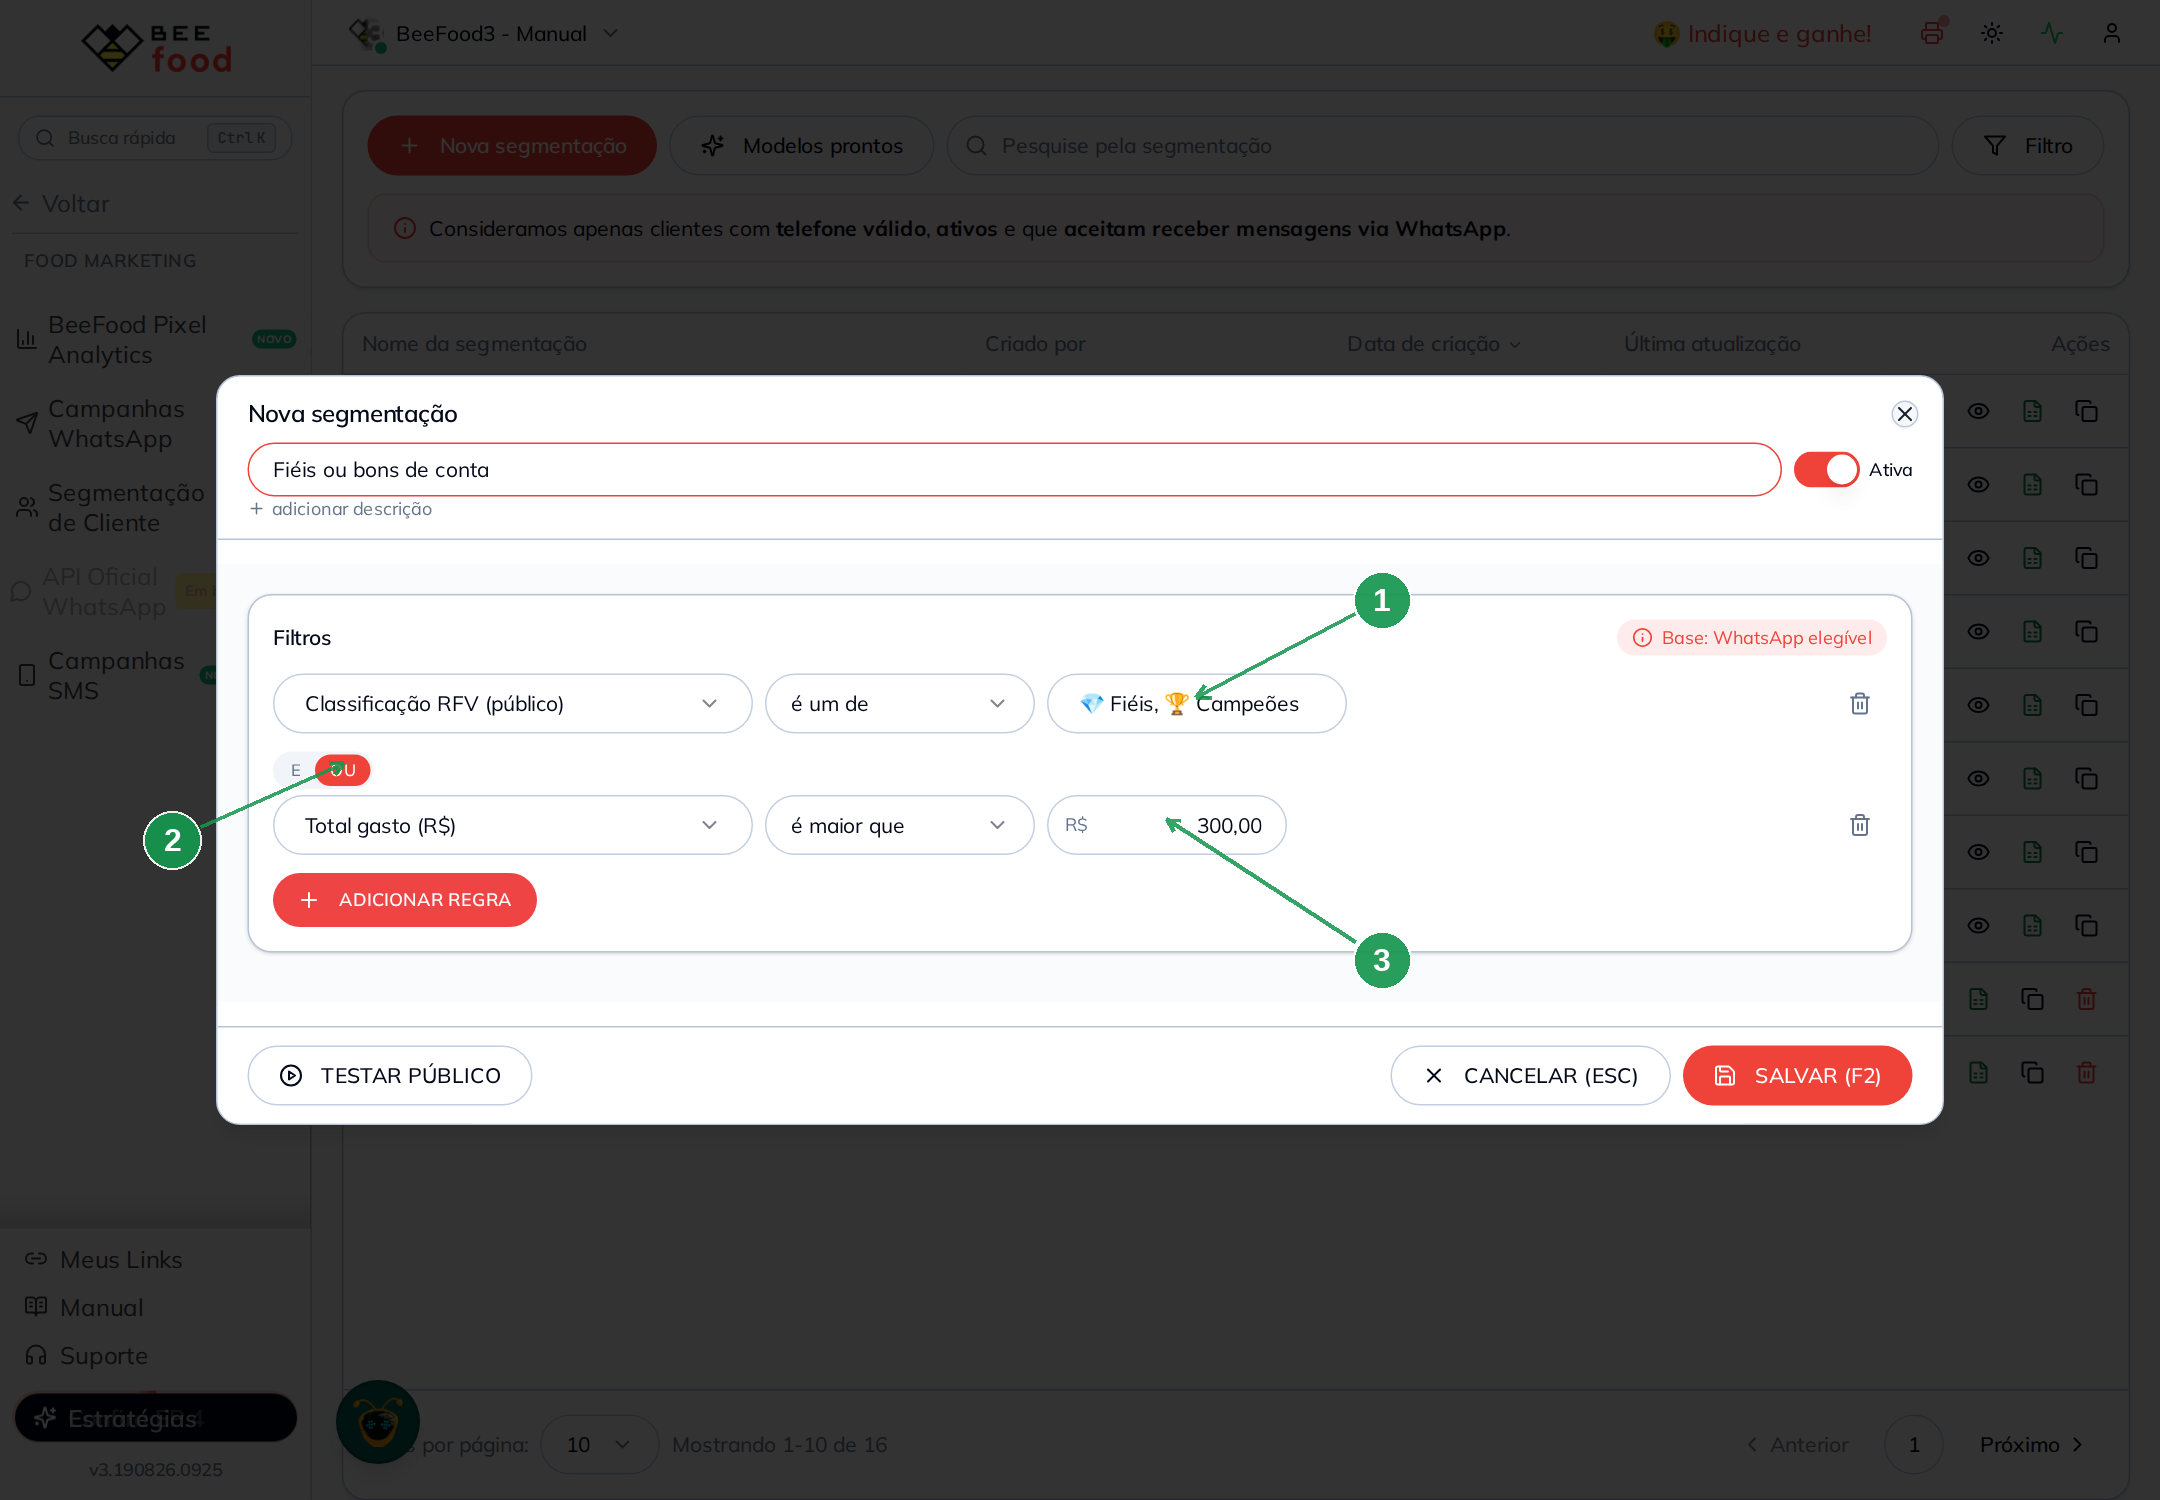Open API Oficial WhatsApp menu item
Image resolution: width=2160 pixels, height=1500 pixels.
click(110, 592)
